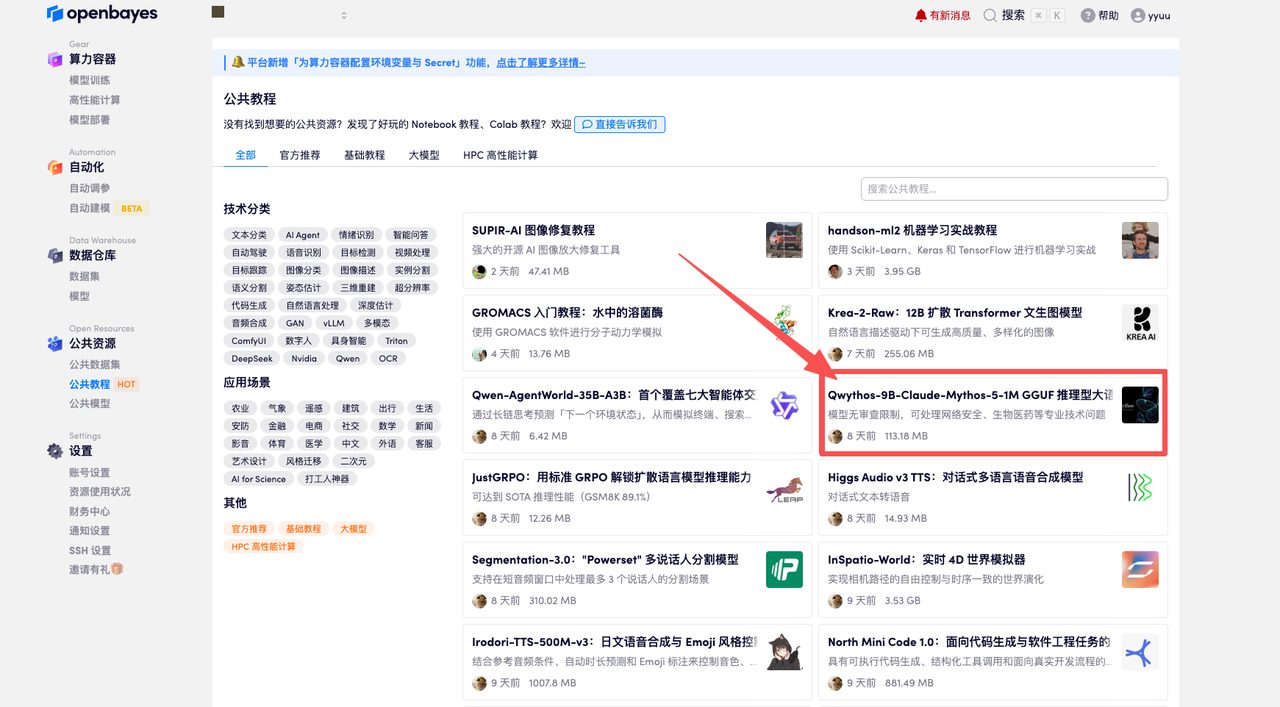Click the notification bell icon
This screenshot has height=707, width=1280.
921,15
